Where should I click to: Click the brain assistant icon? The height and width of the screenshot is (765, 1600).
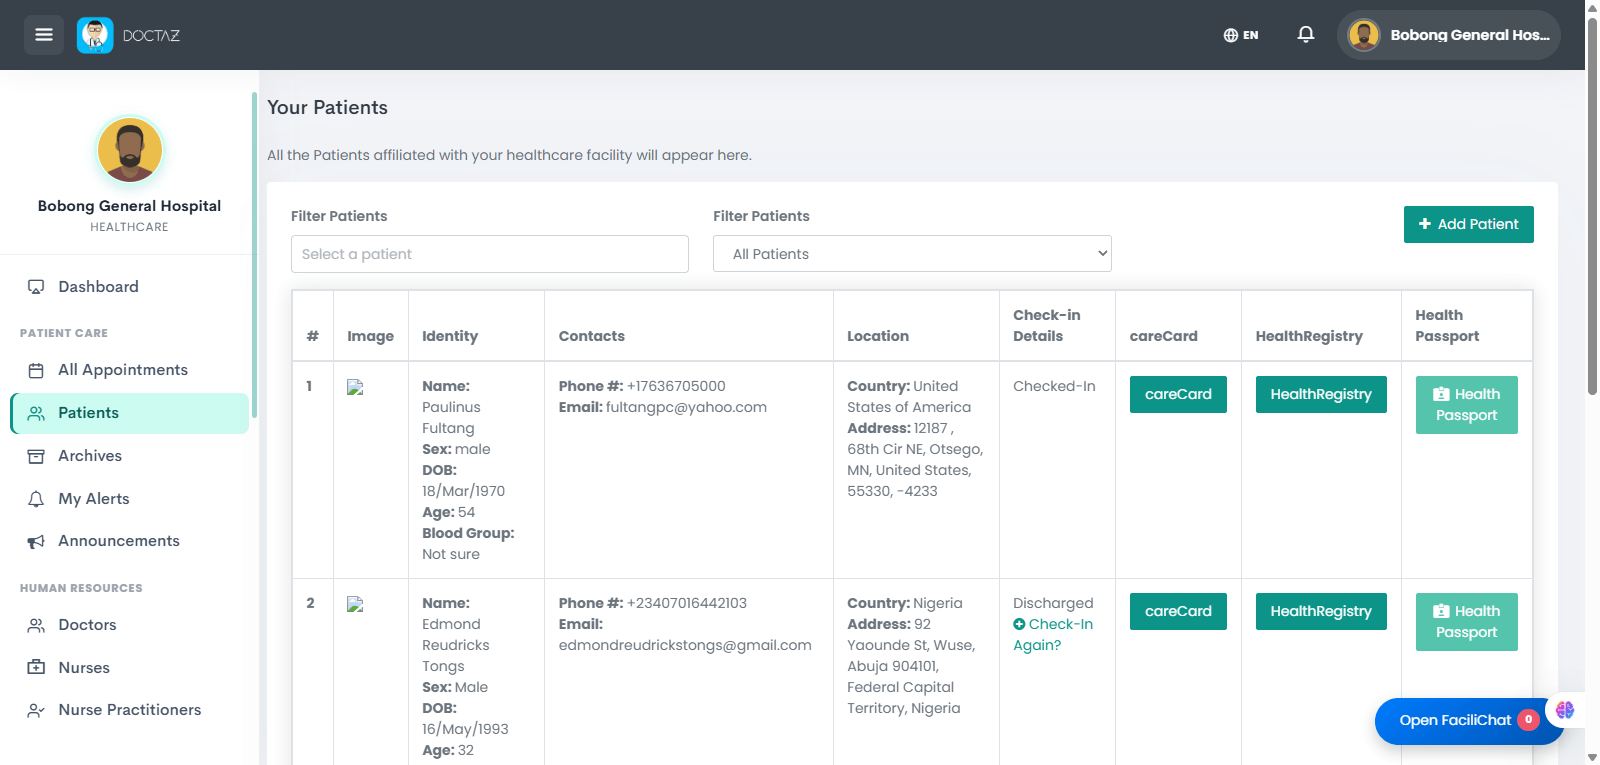tap(1565, 710)
